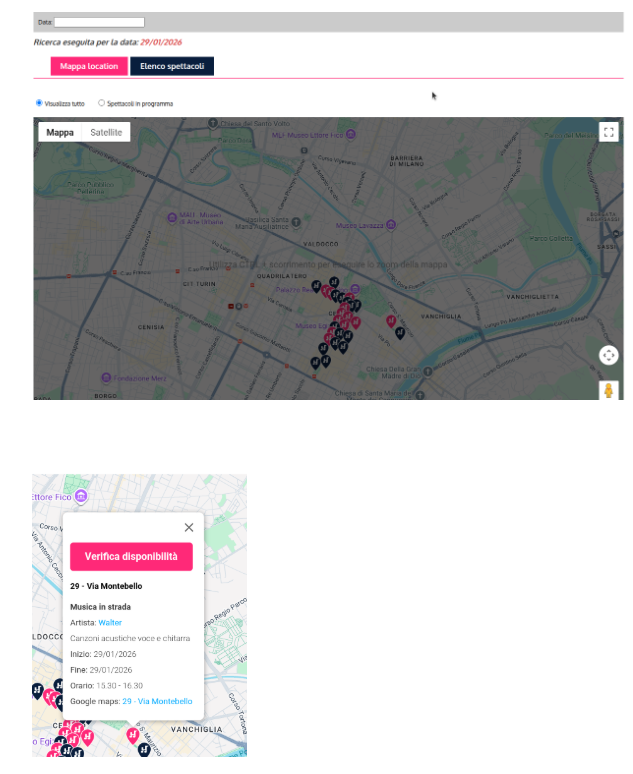Viewport: 633px width, 774px height.
Task: Select the rightmost of the two southernmost black markers
Action: [x=326, y=361]
